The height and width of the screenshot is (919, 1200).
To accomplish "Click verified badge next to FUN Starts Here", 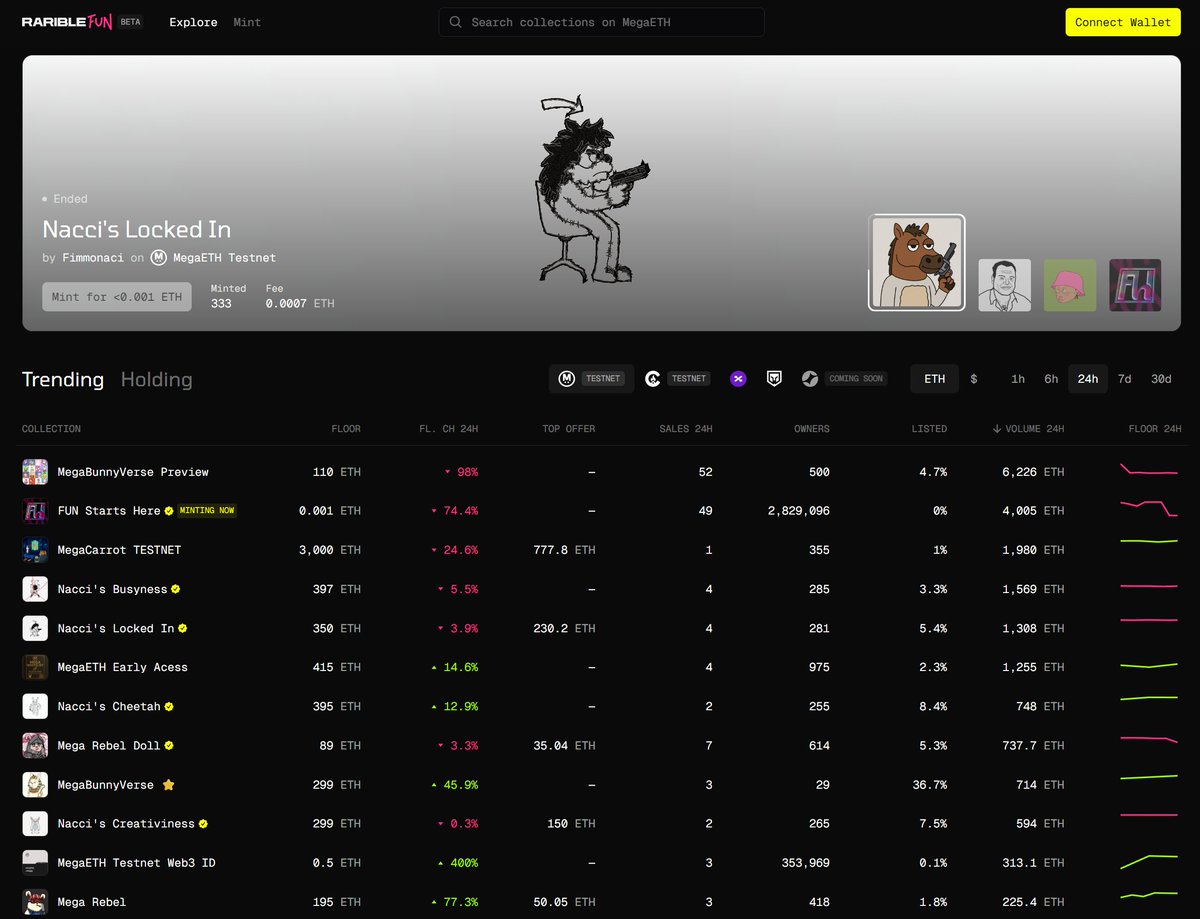I will [169, 511].
